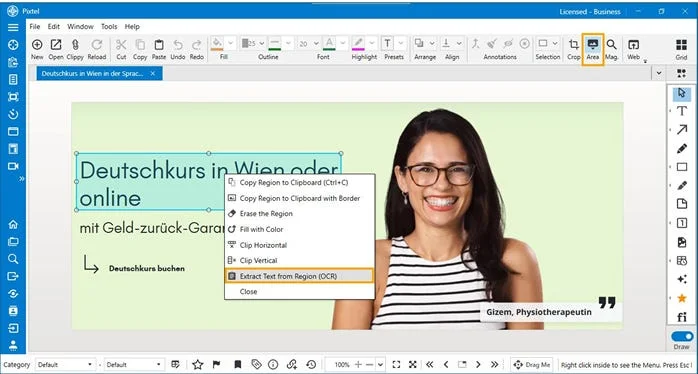Image resolution: width=698 pixels, height=374 pixels.
Task: Select the Arrow drawing tool
Action: click(682, 130)
